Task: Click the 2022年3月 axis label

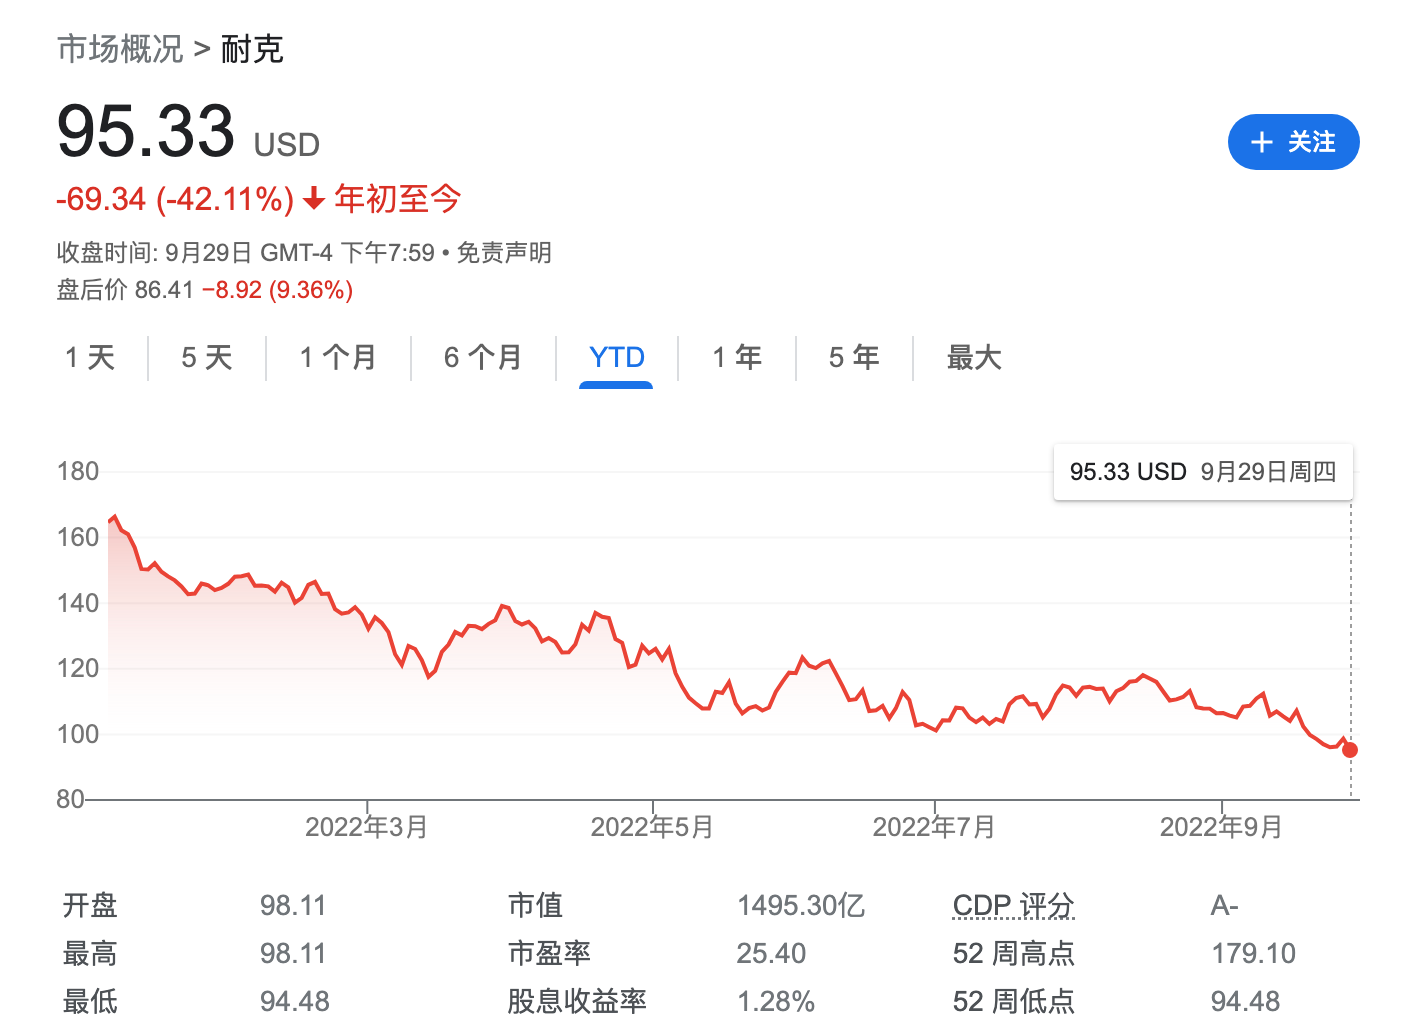Action: point(367,827)
